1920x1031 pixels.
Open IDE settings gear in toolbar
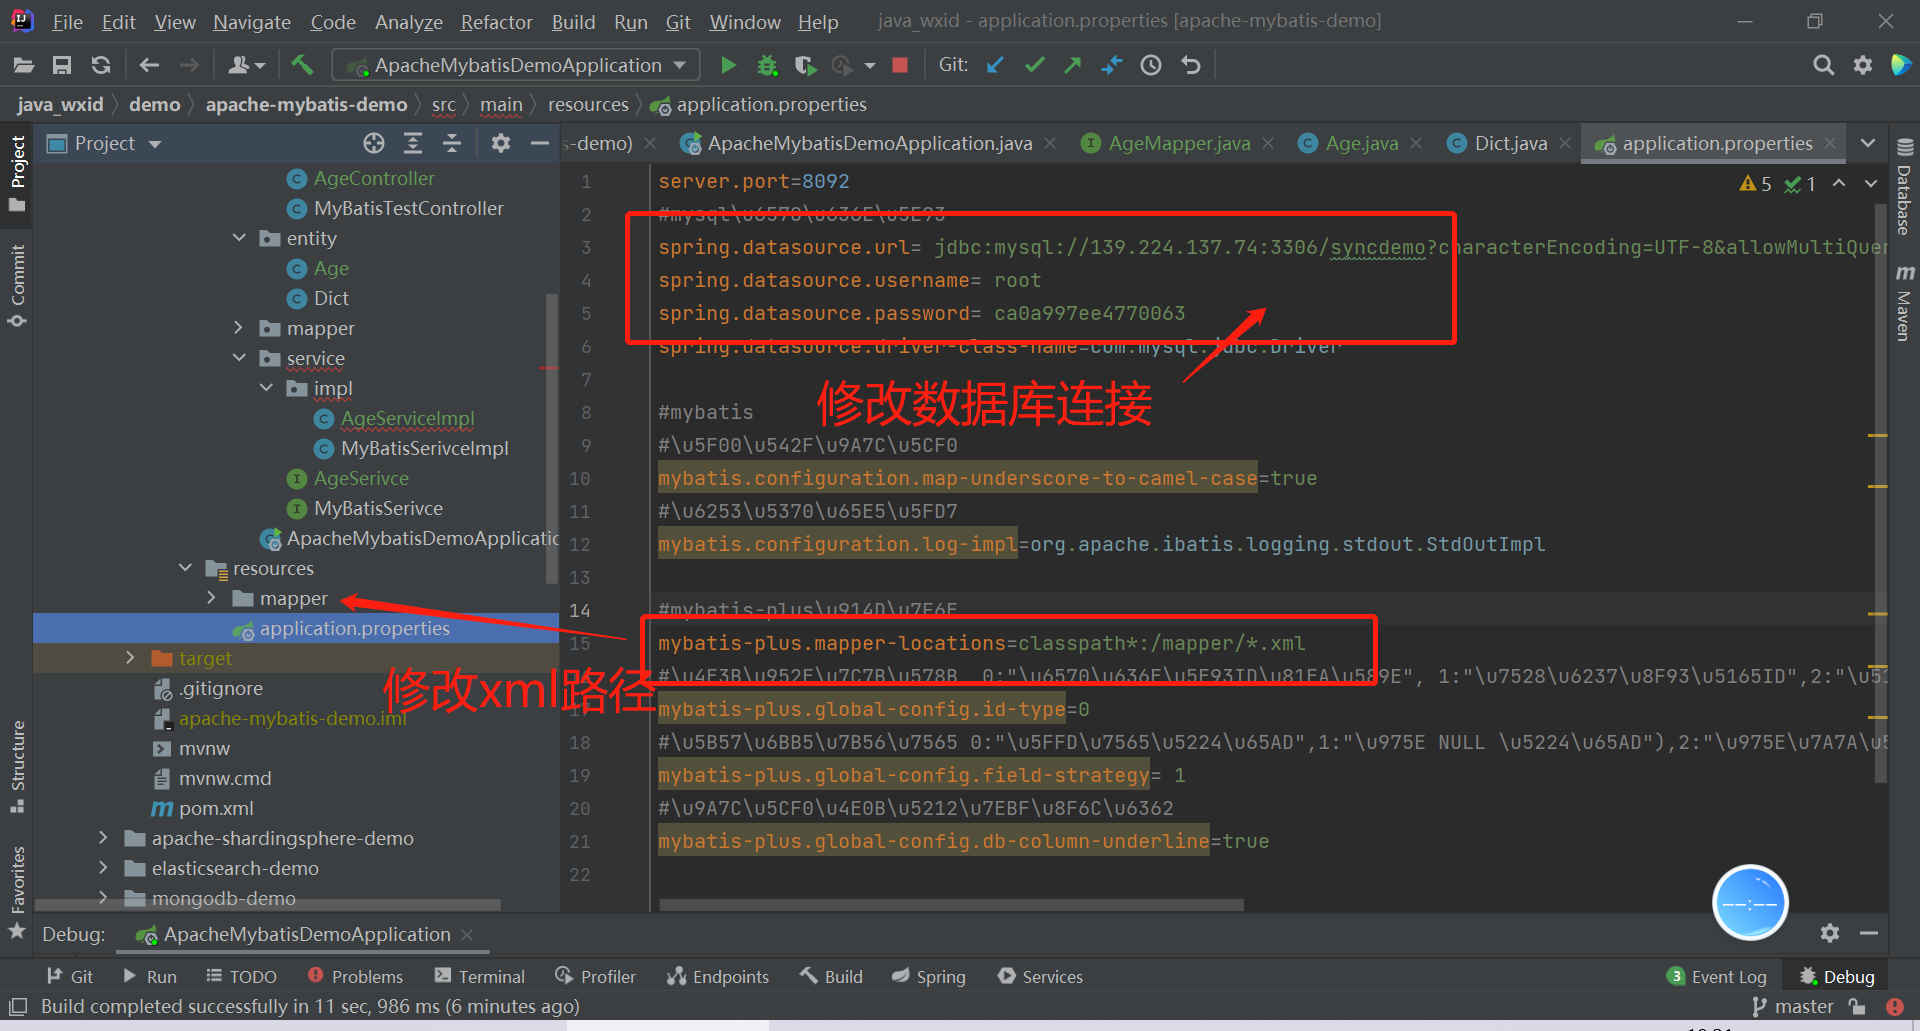[x=1862, y=65]
